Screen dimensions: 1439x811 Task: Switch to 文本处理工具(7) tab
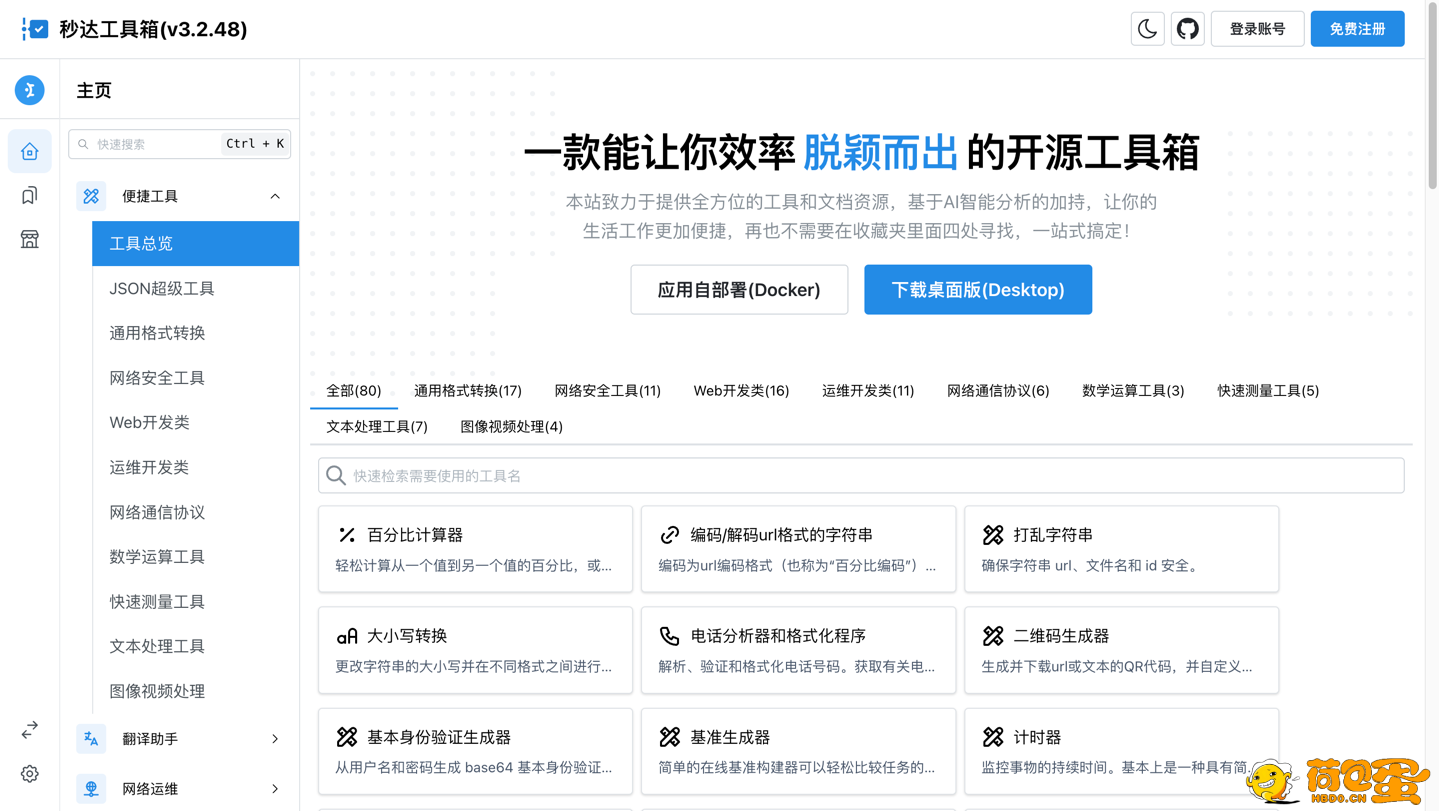[377, 427]
